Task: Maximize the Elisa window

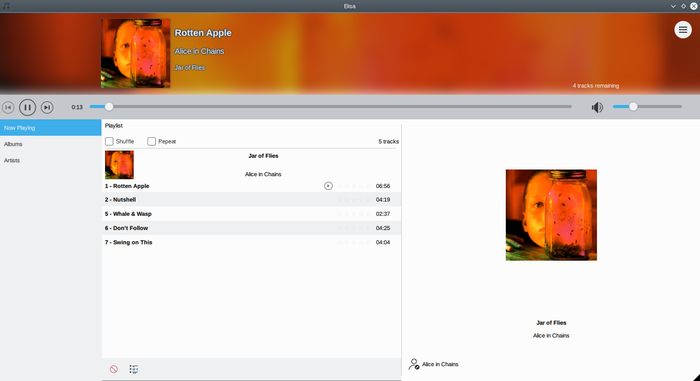Action: click(683, 6)
